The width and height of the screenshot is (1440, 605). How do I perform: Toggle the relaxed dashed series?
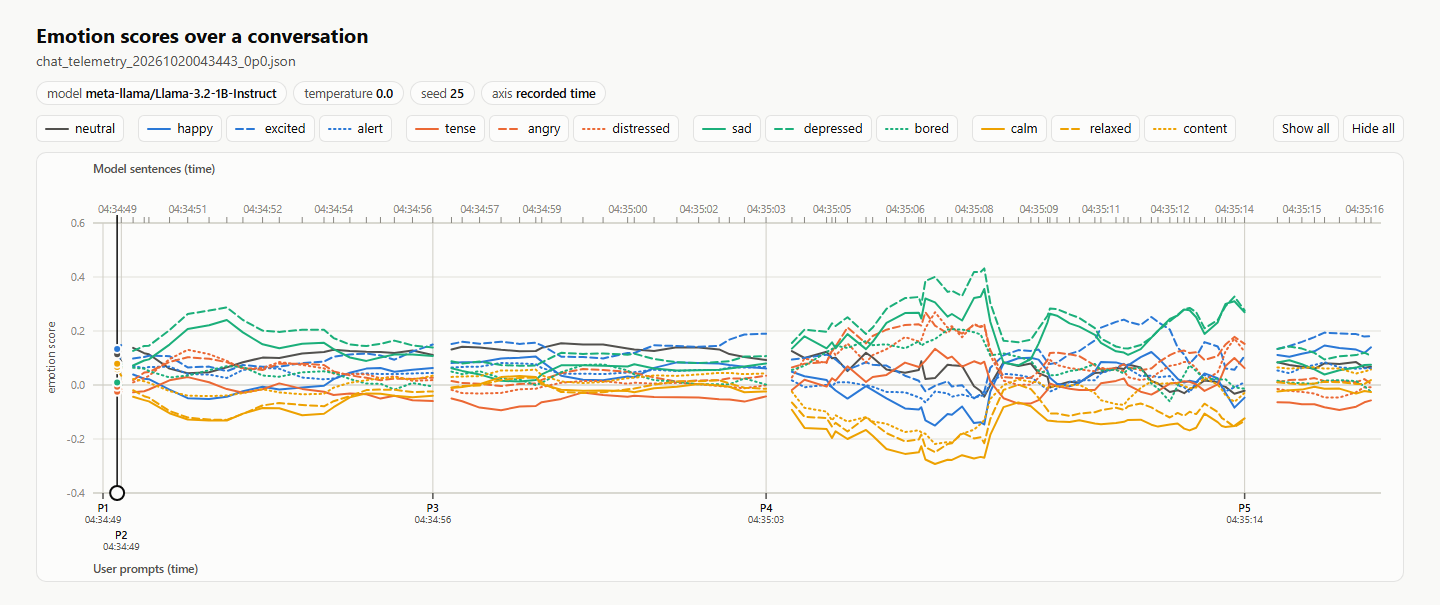click(1095, 128)
